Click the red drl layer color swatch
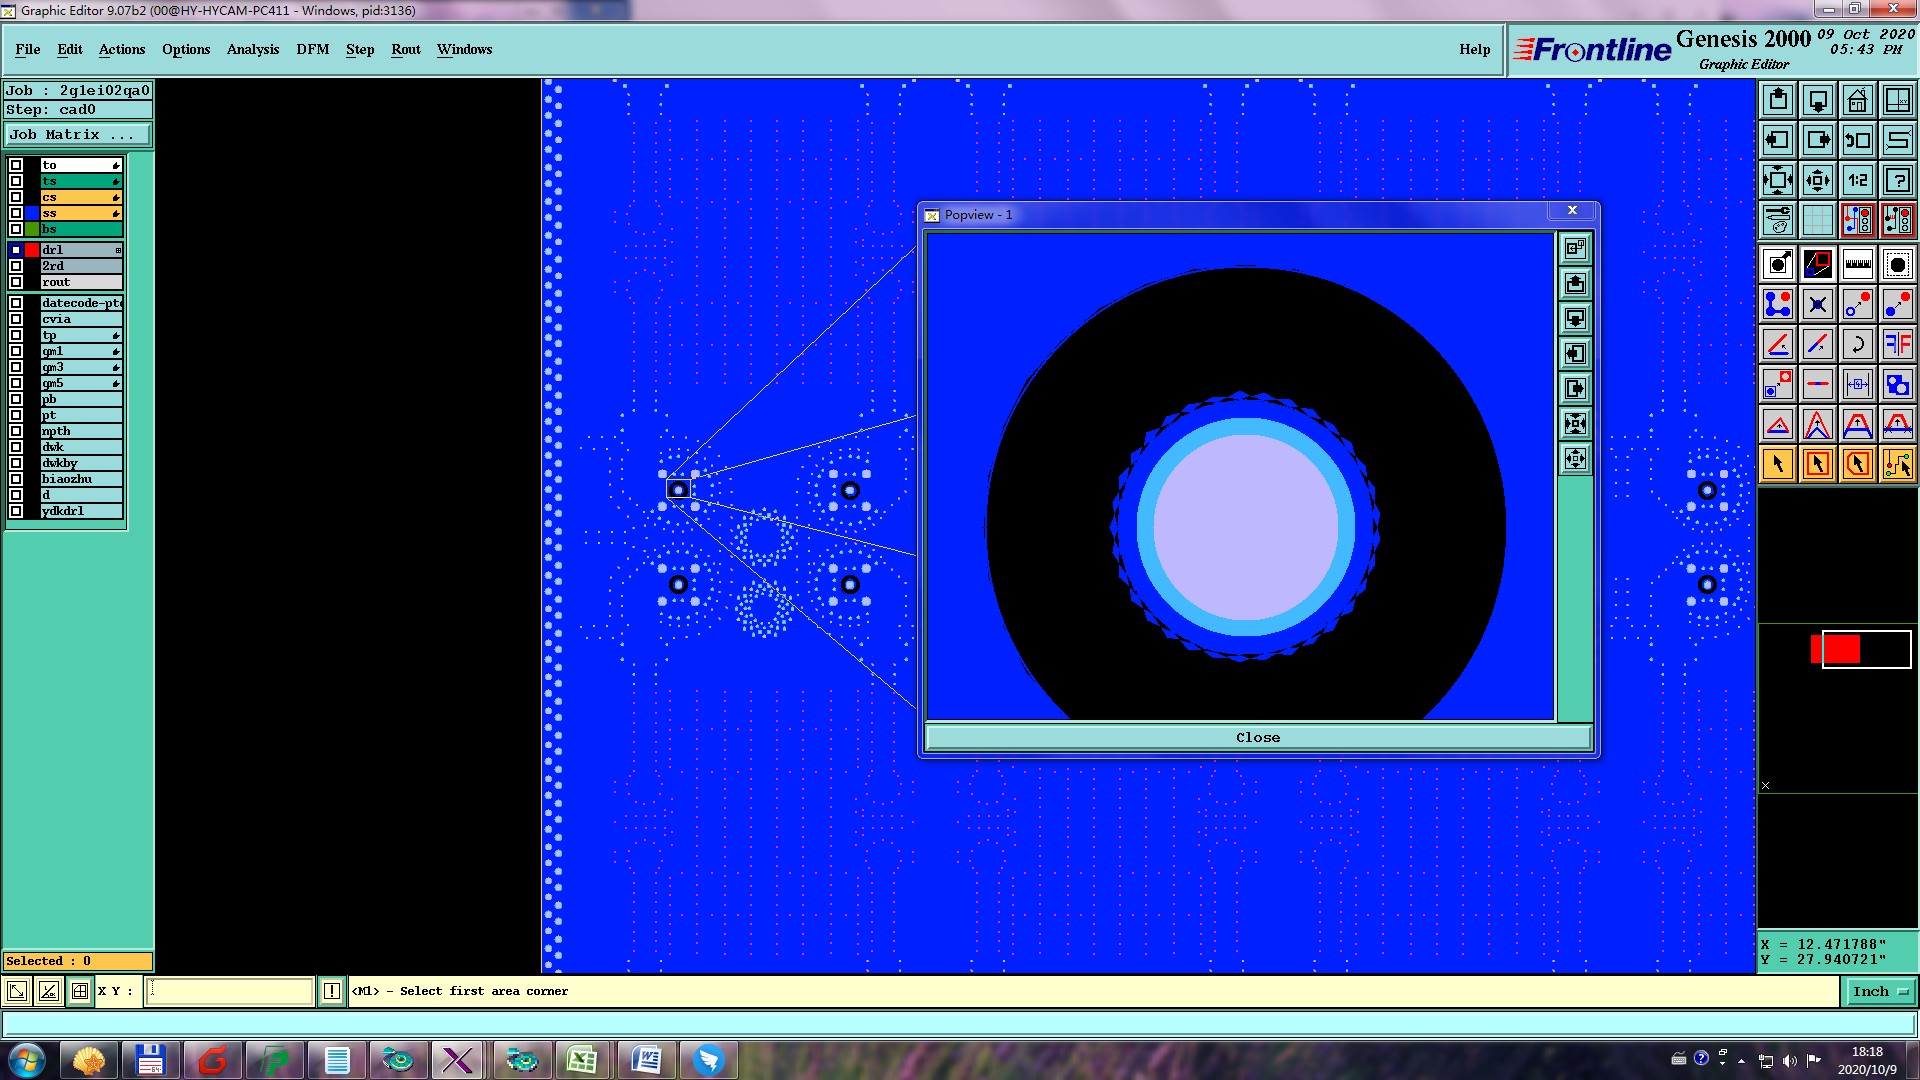 point(32,250)
